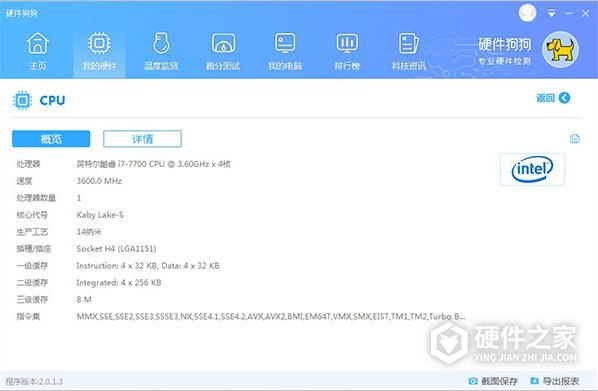Click the Intel logo thumbnail

point(532,169)
